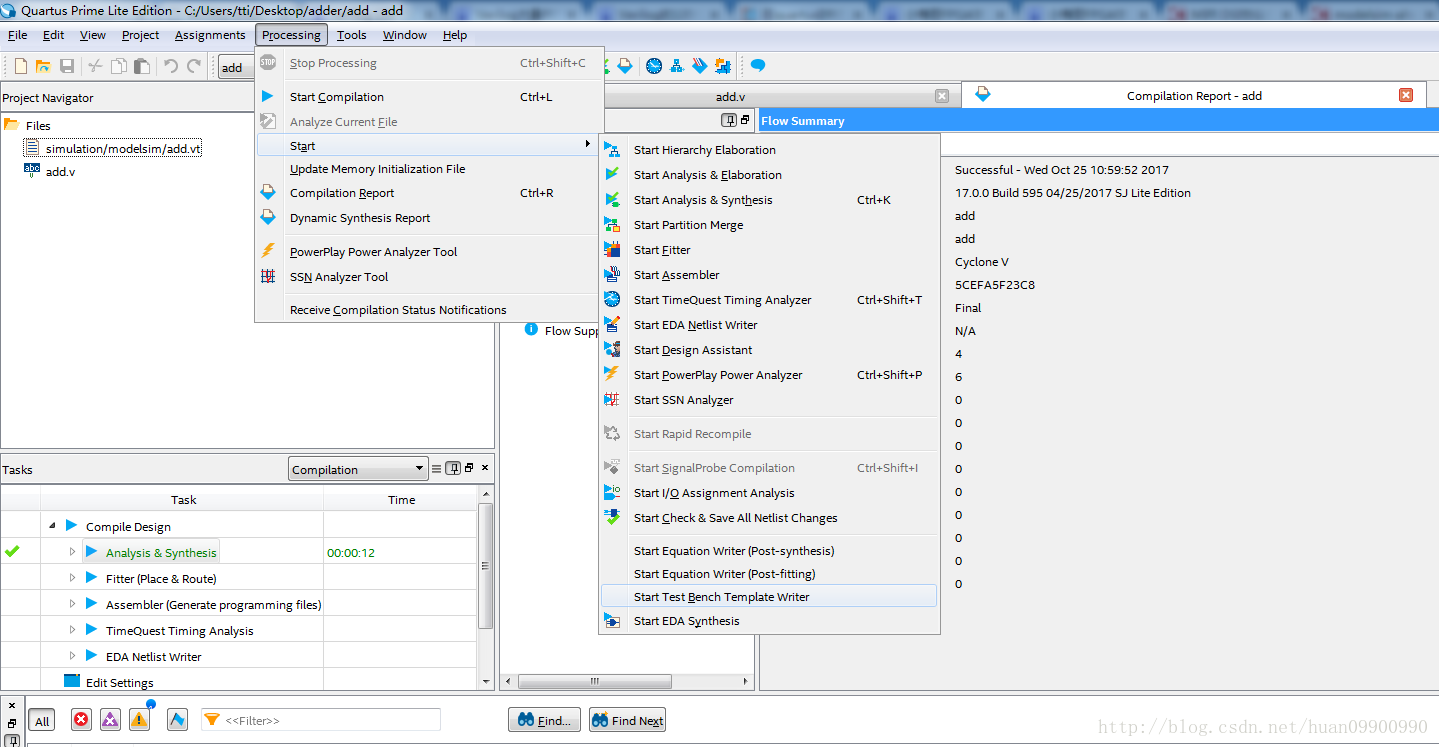The image size is (1439, 747).
Task: Select Start Analysis & Synthesis entry
Action: (x=769, y=200)
